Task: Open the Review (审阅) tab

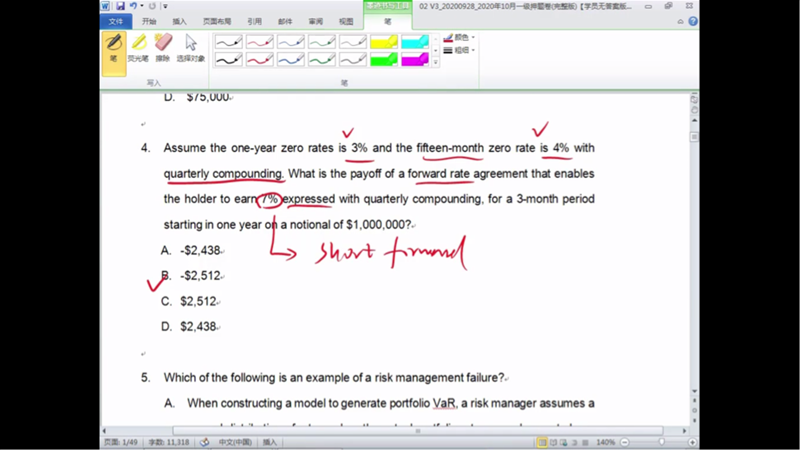Action: 315,21
